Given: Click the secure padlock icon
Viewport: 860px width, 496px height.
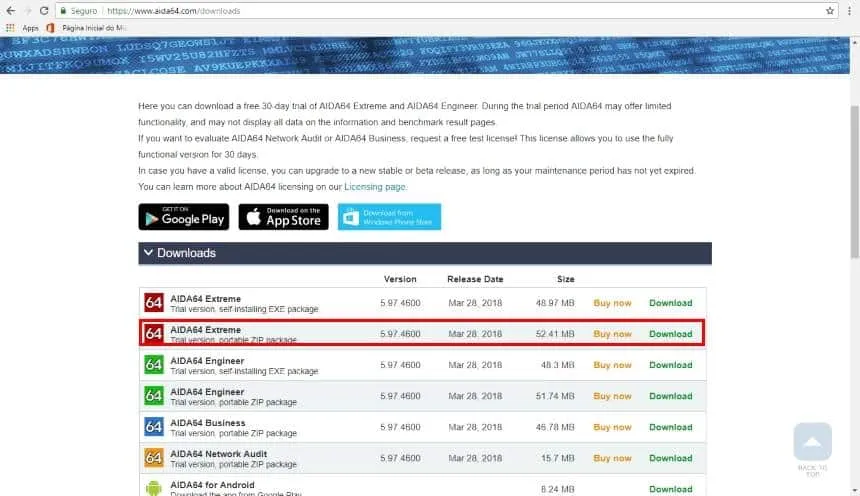Looking at the screenshot, I should [x=63, y=10].
